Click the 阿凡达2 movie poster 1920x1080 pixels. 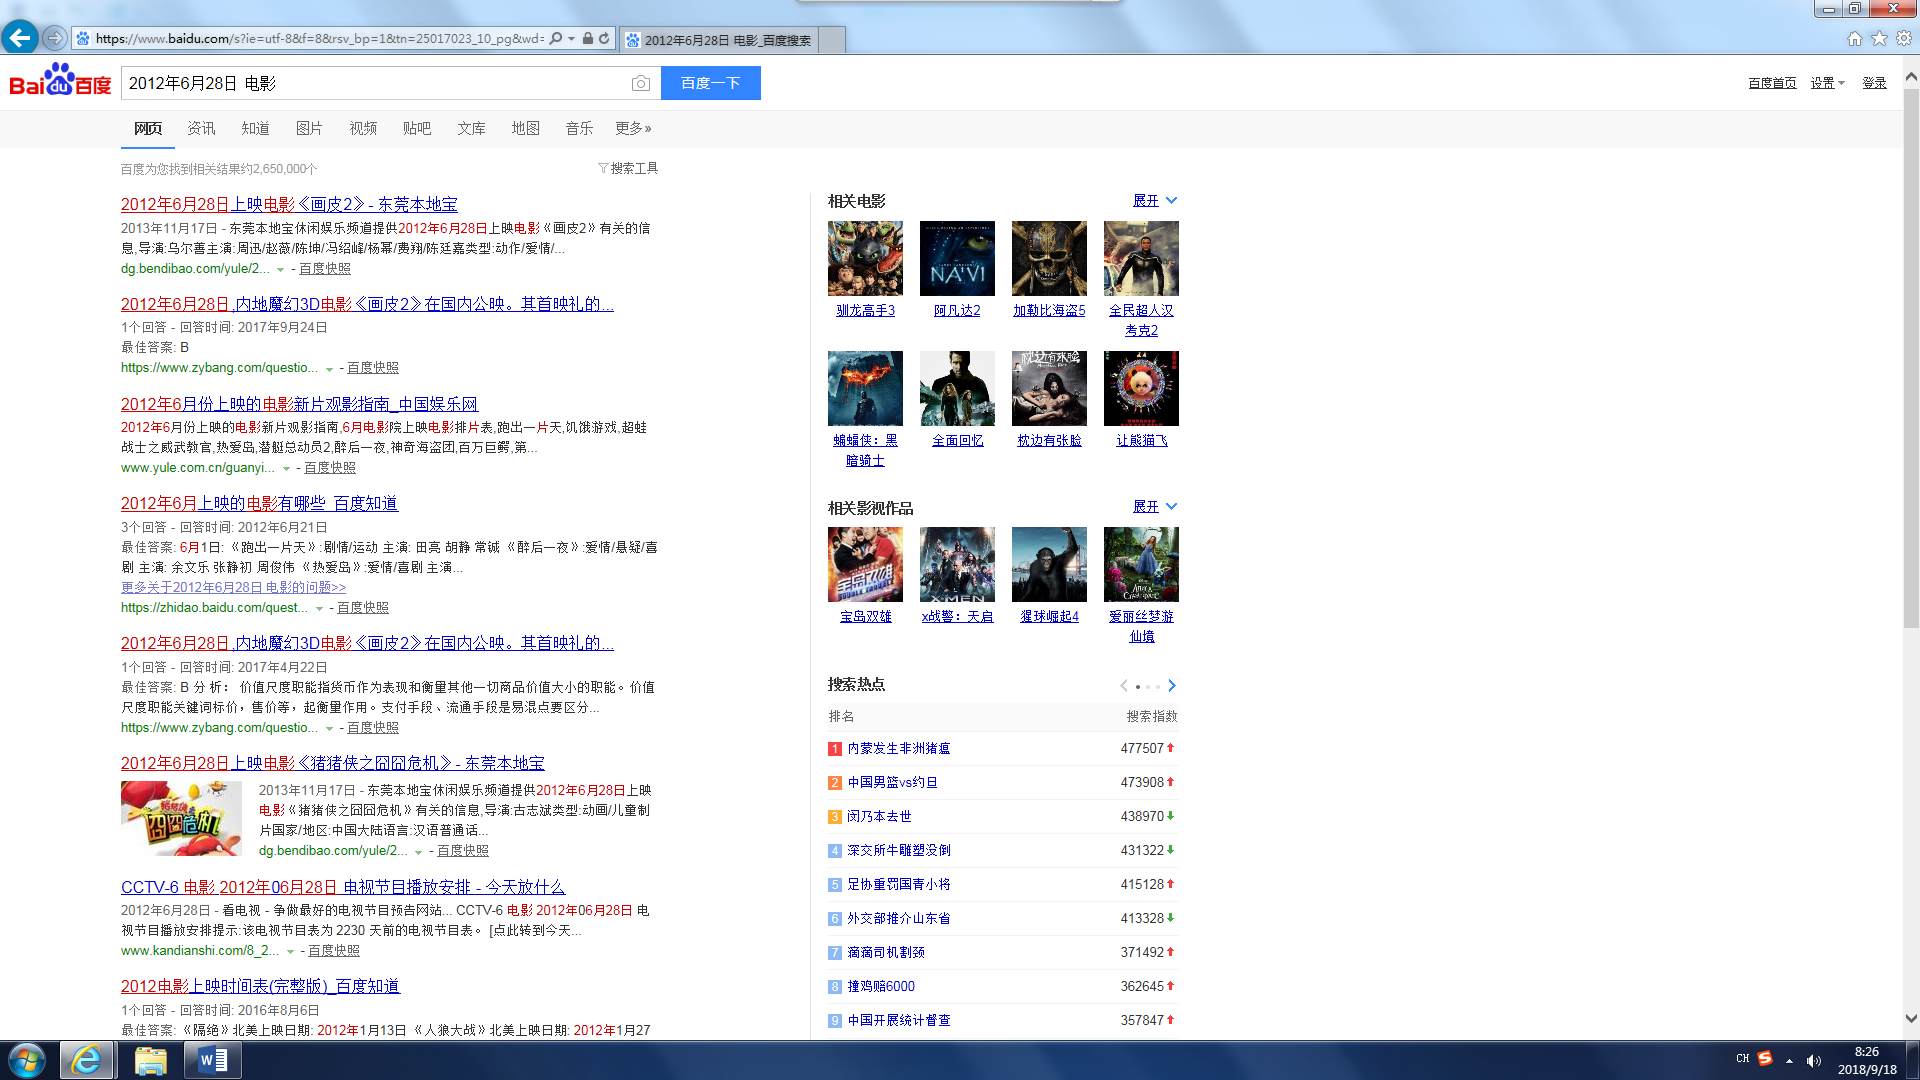(x=957, y=258)
